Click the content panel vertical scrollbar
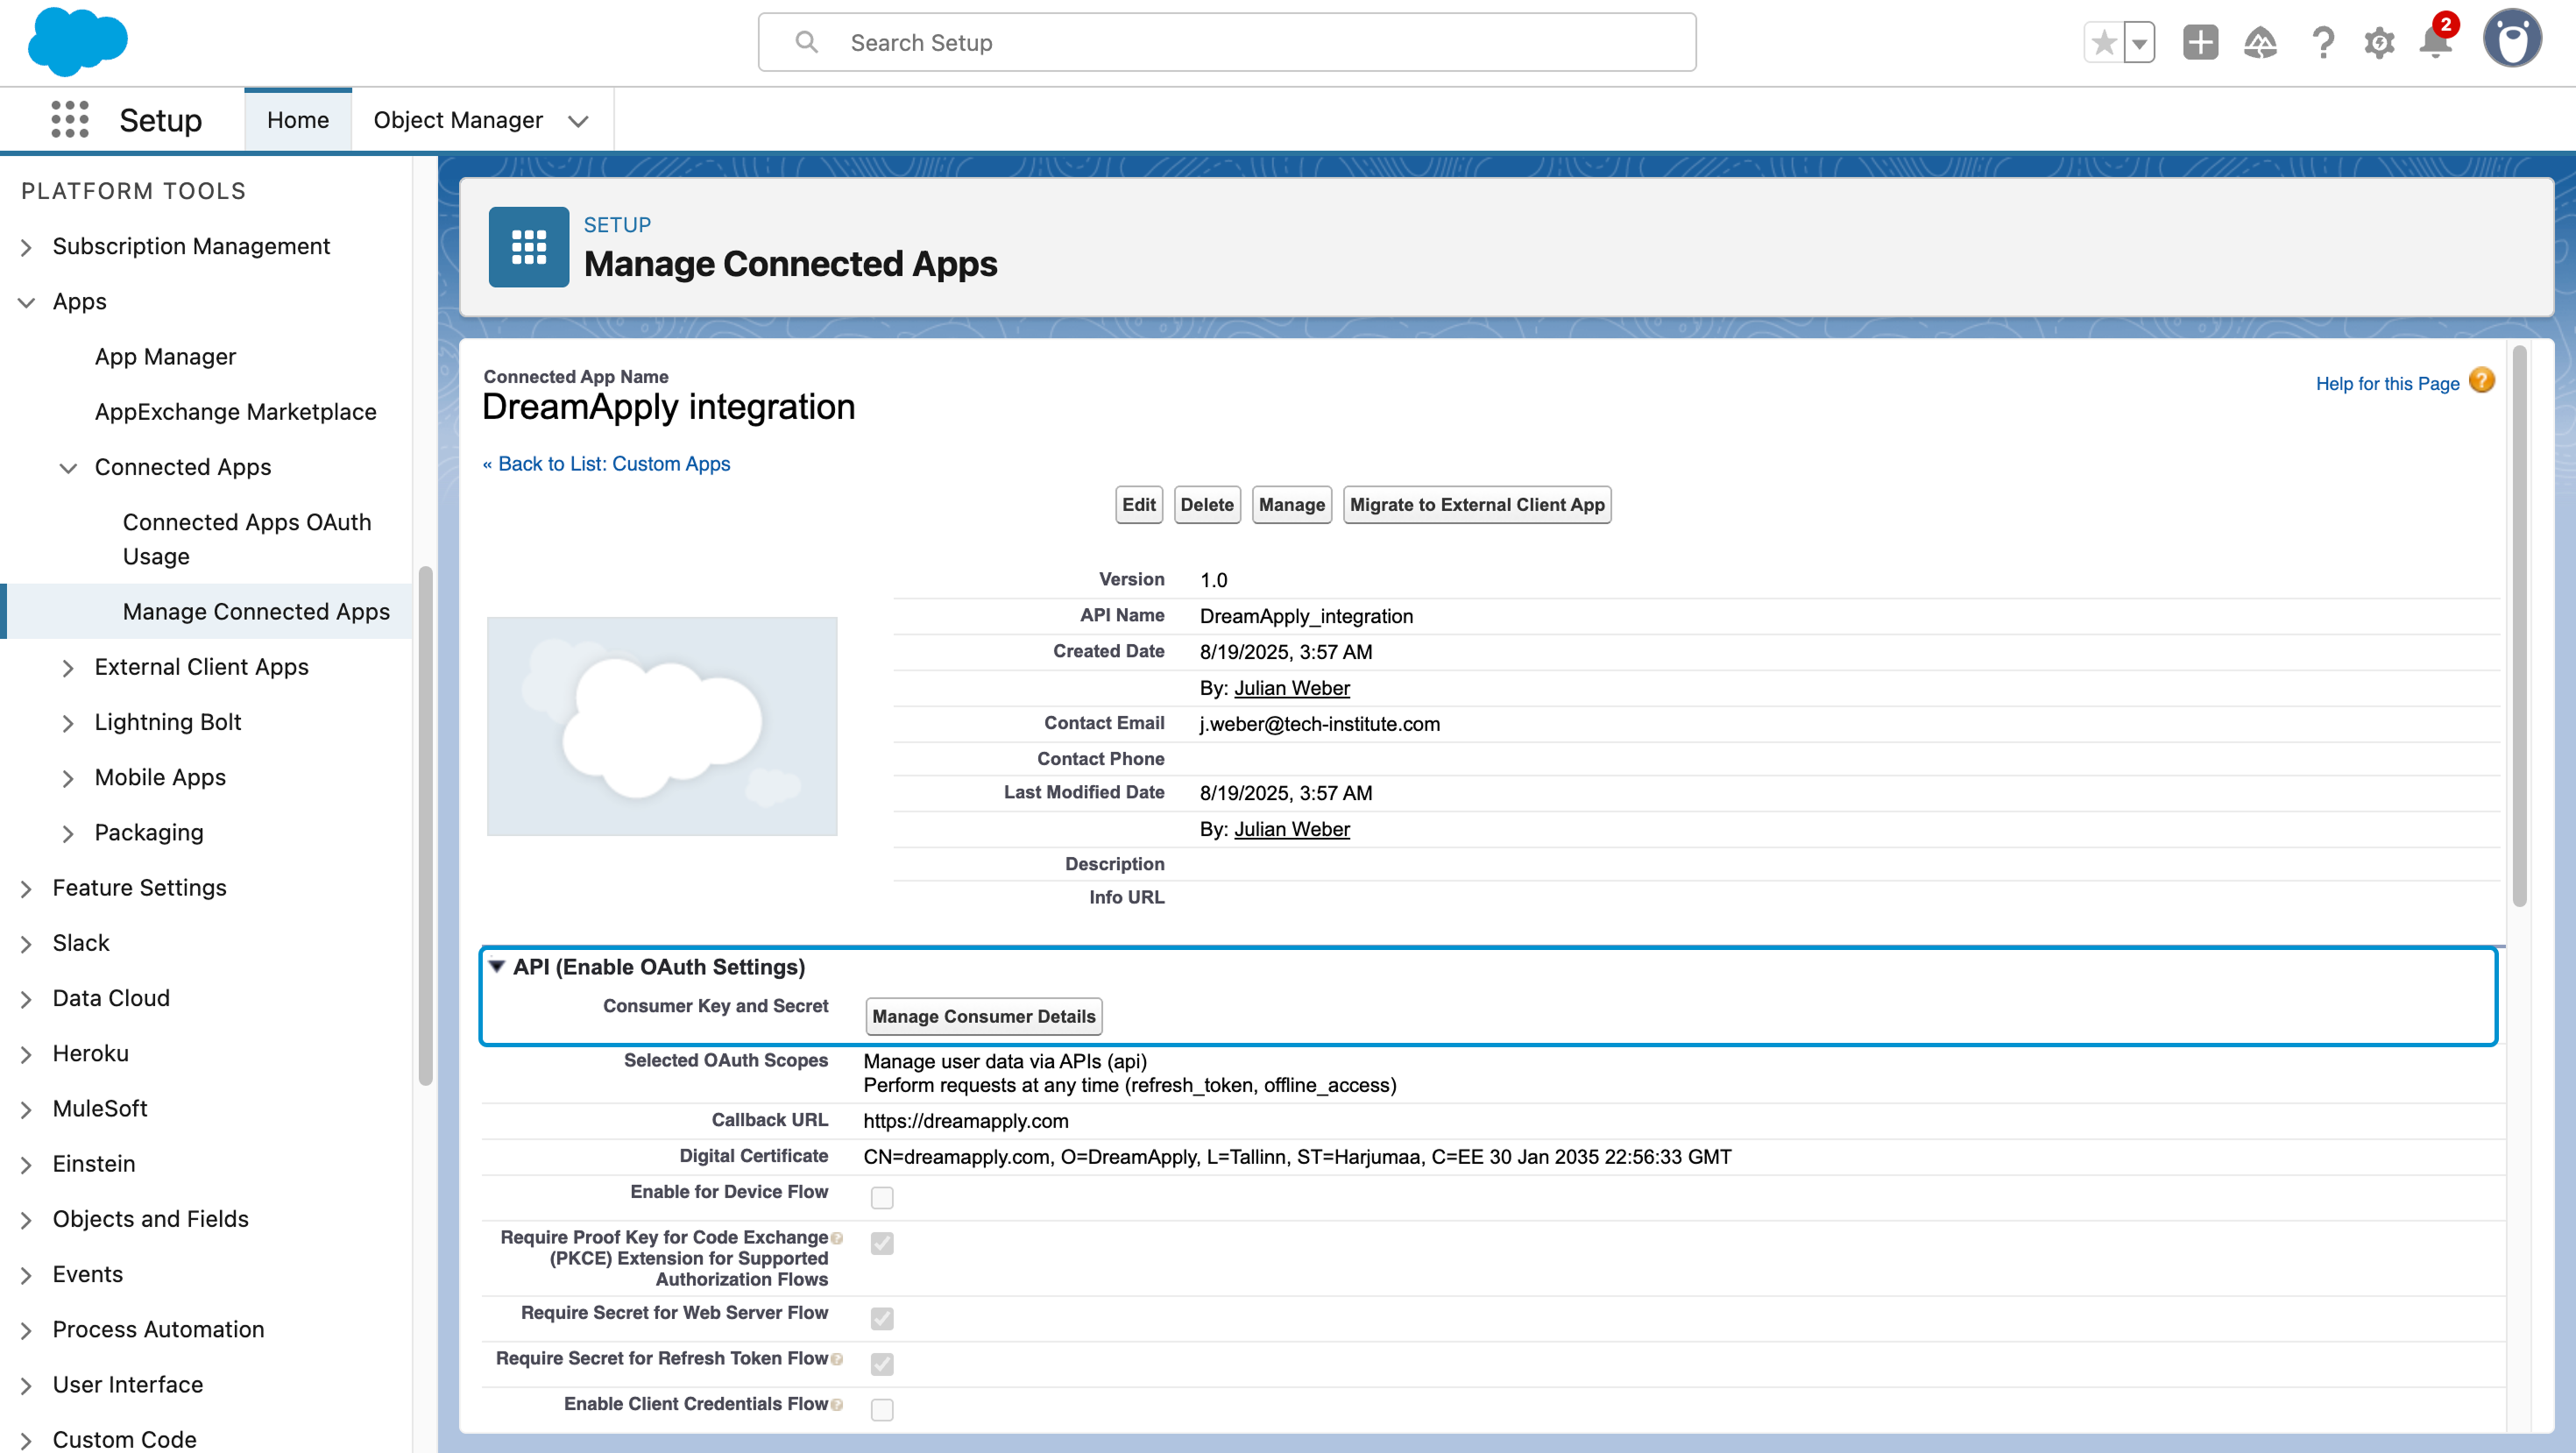The height and width of the screenshot is (1453, 2576). click(2519, 626)
